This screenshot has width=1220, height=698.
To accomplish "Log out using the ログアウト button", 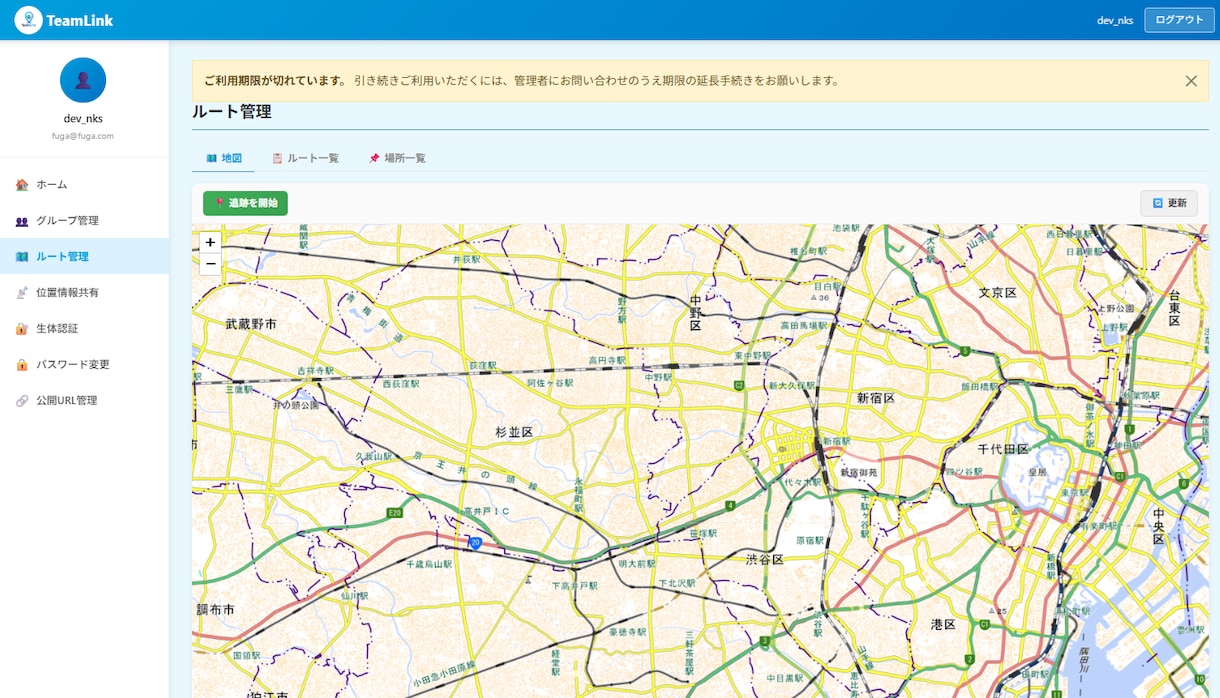I will [1179, 20].
